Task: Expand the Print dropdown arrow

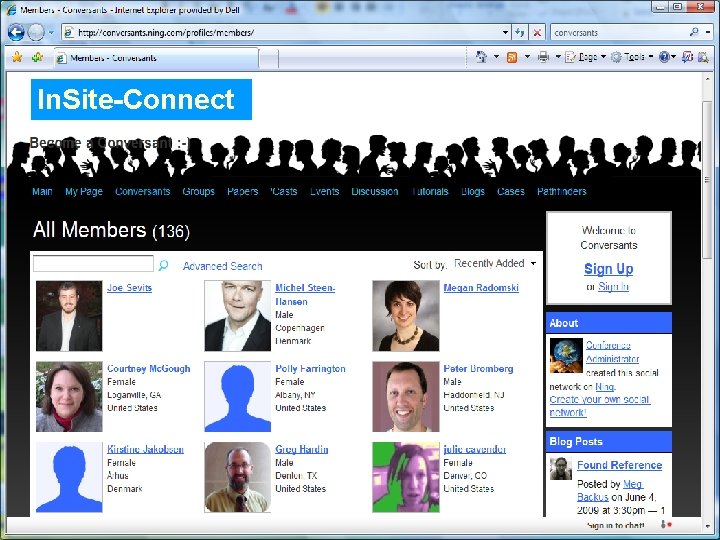Action: (558, 57)
